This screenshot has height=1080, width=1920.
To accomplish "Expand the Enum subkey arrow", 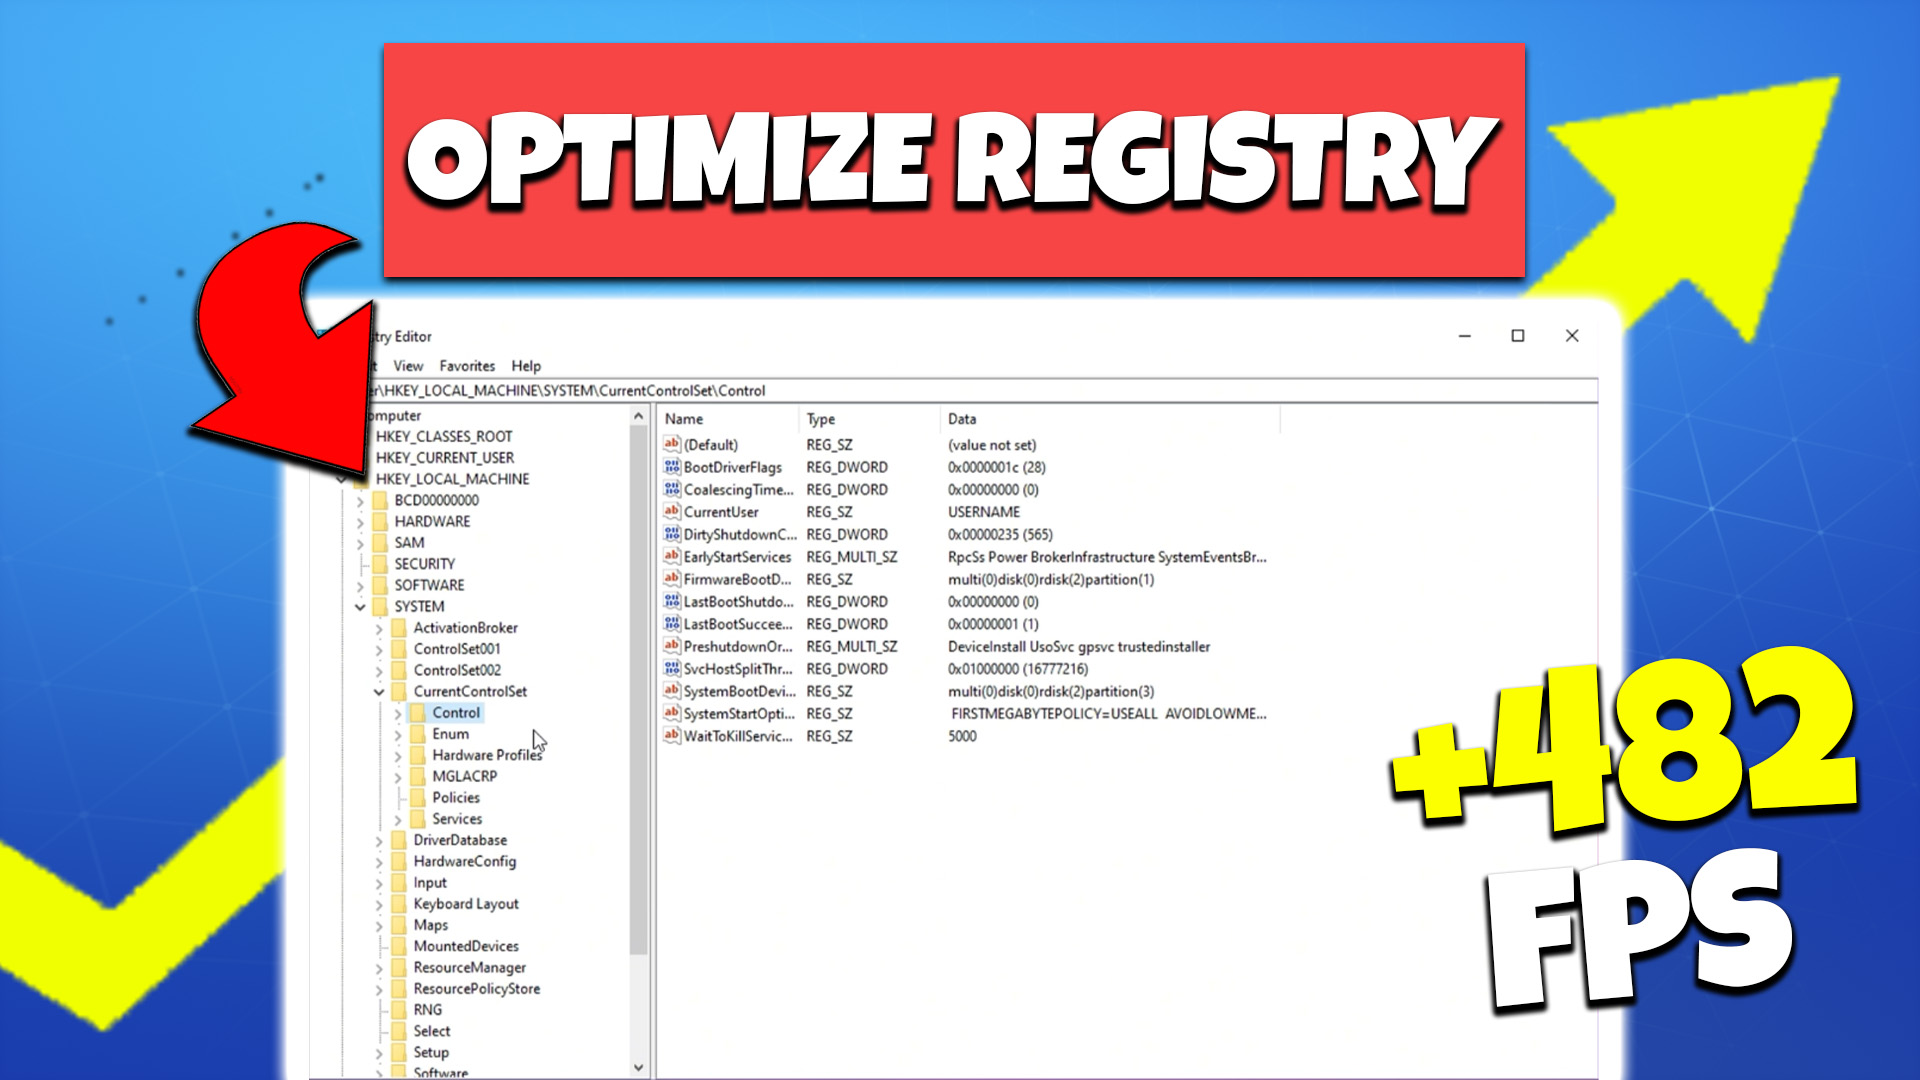I will click(398, 734).
